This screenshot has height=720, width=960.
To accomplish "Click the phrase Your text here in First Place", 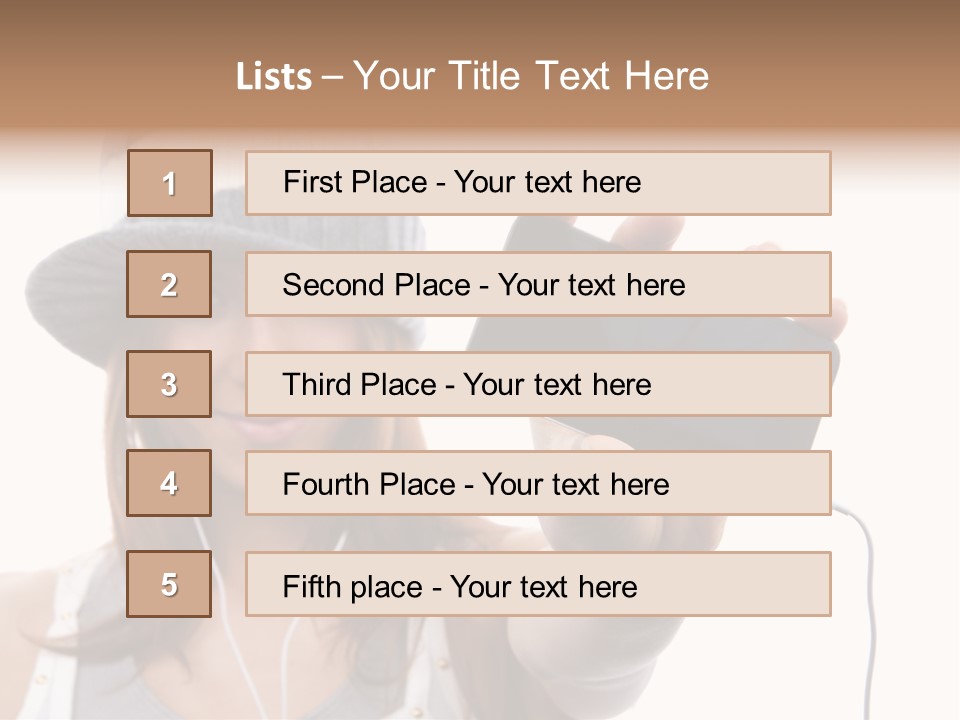I will pyautogui.click(x=547, y=182).
